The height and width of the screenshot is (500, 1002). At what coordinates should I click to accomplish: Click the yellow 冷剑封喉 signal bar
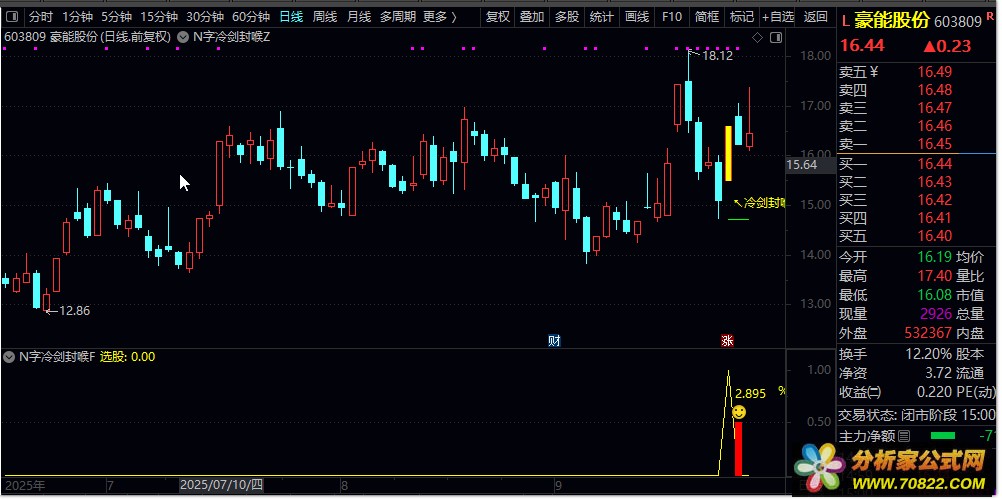(x=728, y=153)
